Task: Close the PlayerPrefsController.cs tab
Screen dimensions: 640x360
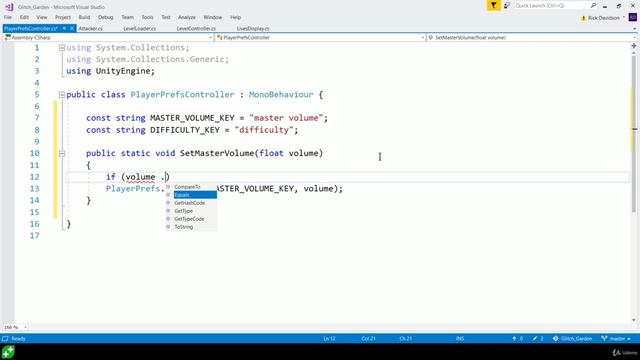Action: pos(72,29)
